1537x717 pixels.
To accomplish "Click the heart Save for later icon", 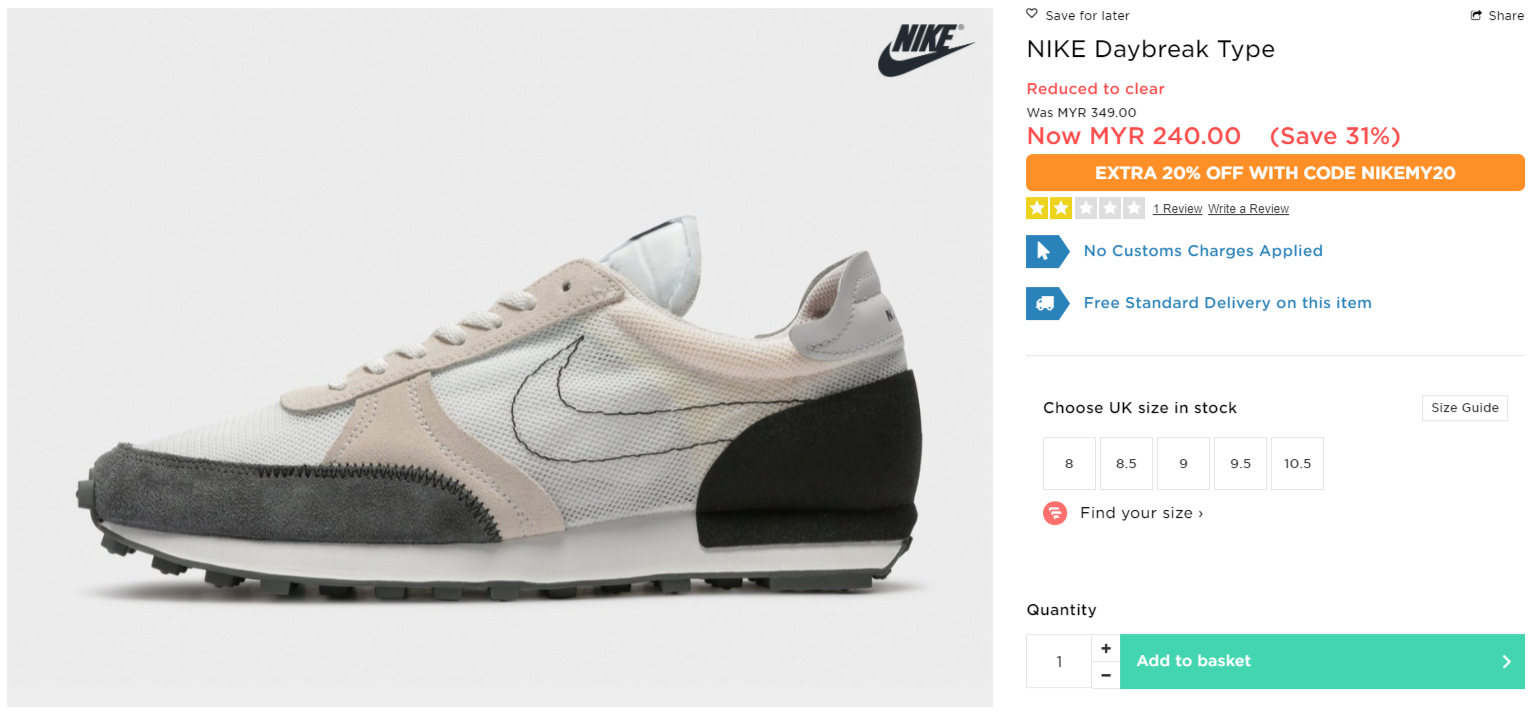I will [1032, 14].
